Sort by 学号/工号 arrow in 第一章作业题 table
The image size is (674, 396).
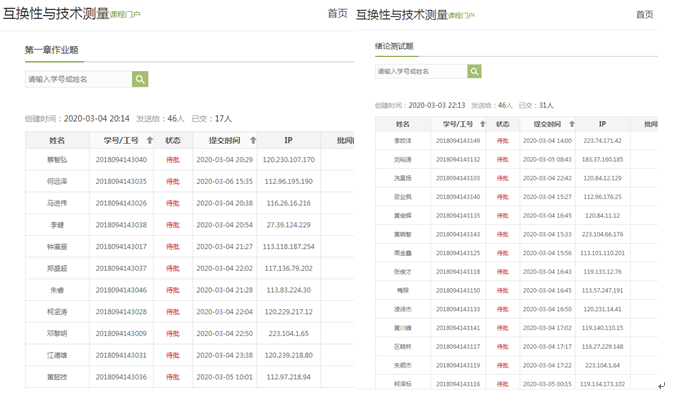click(x=150, y=140)
